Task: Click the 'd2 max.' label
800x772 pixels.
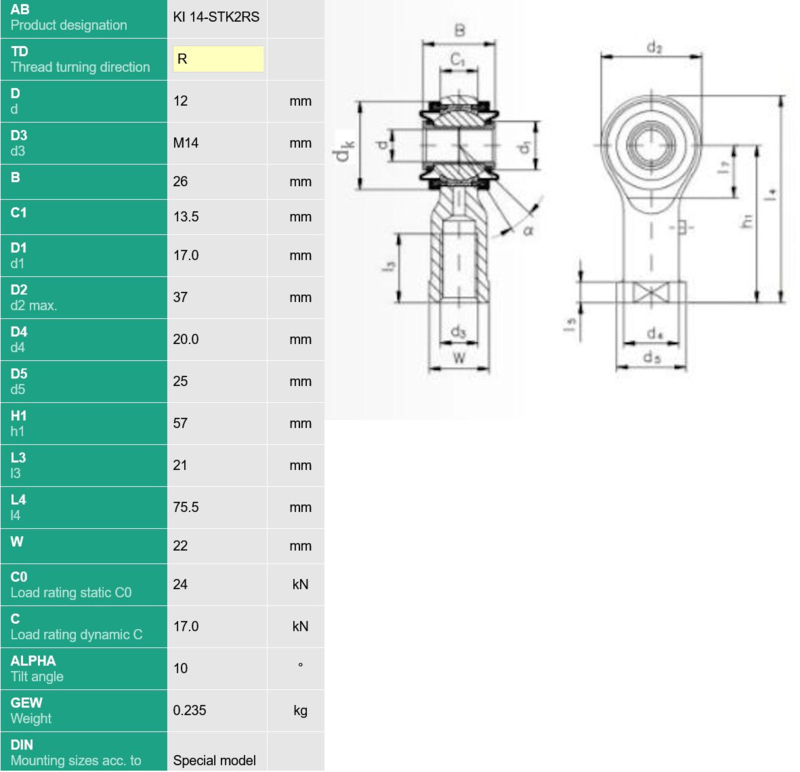Action: [34, 306]
